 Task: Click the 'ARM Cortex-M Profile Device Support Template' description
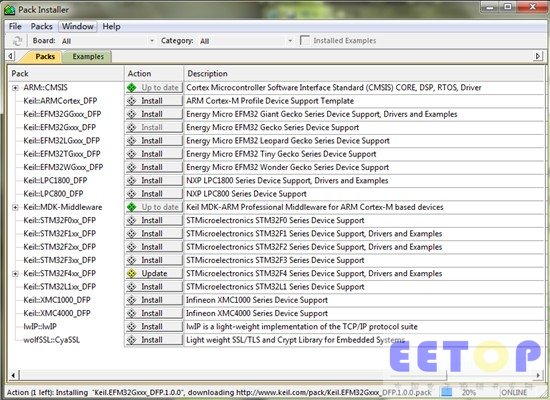(270, 101)
